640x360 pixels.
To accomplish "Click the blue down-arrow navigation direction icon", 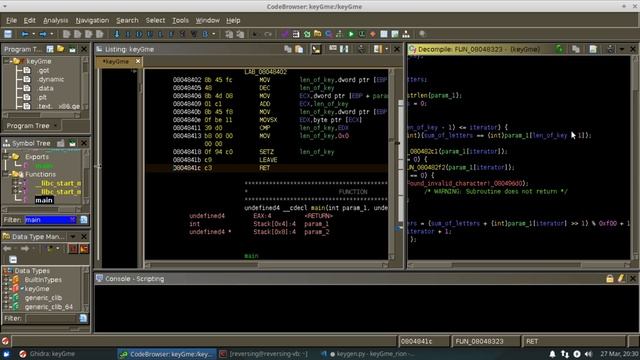I will (x=117, y=34).
